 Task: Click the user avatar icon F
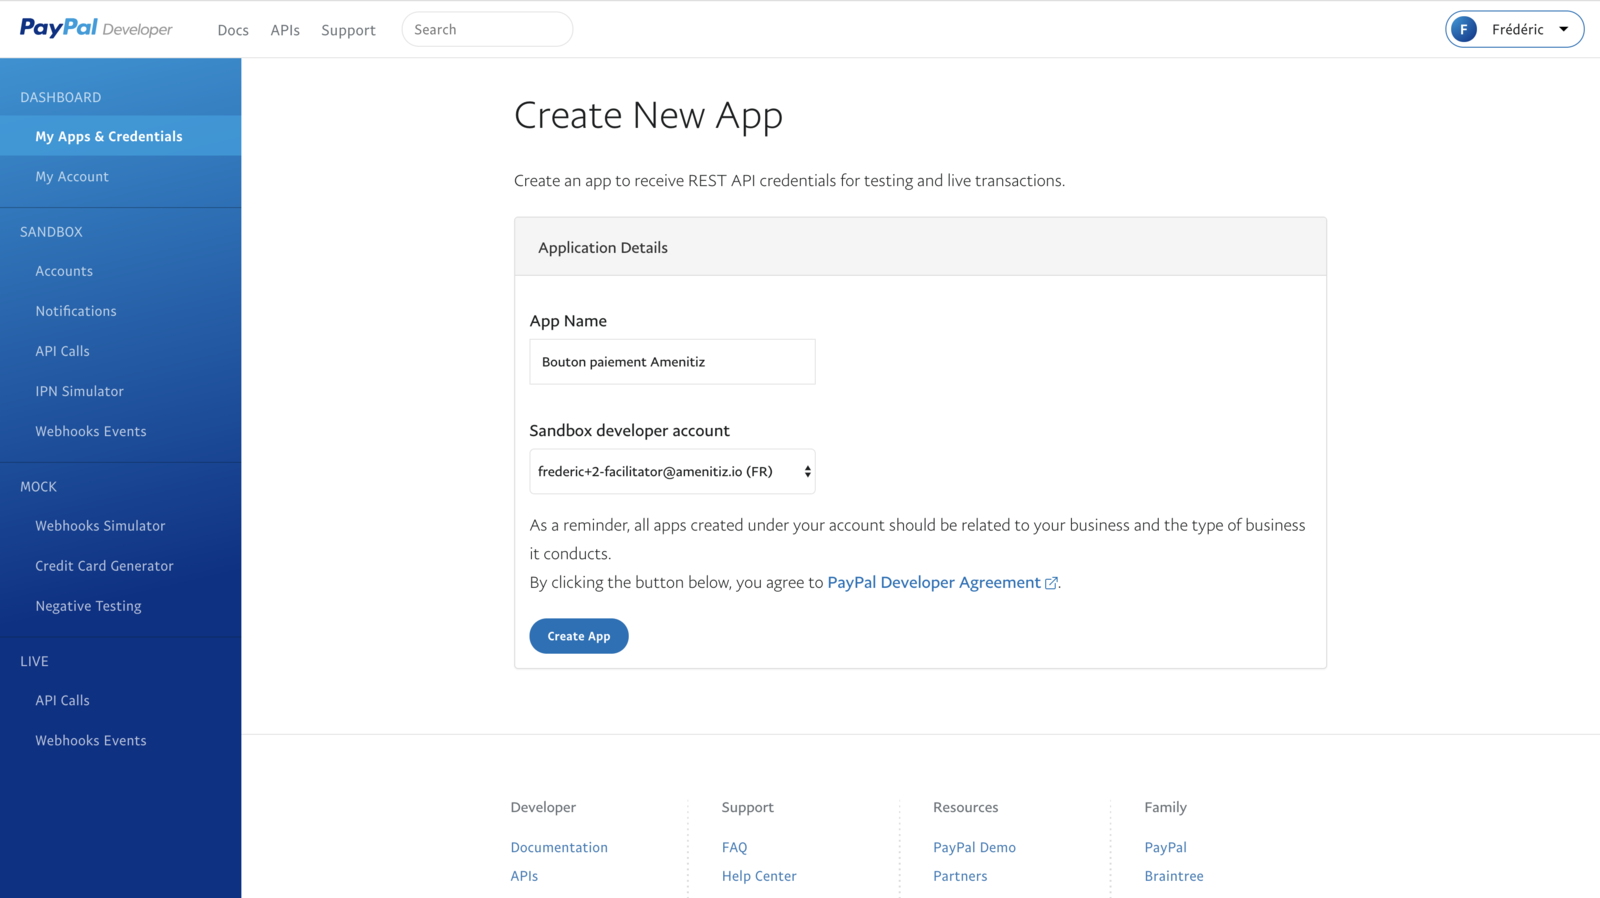(x=1464, y=29)
